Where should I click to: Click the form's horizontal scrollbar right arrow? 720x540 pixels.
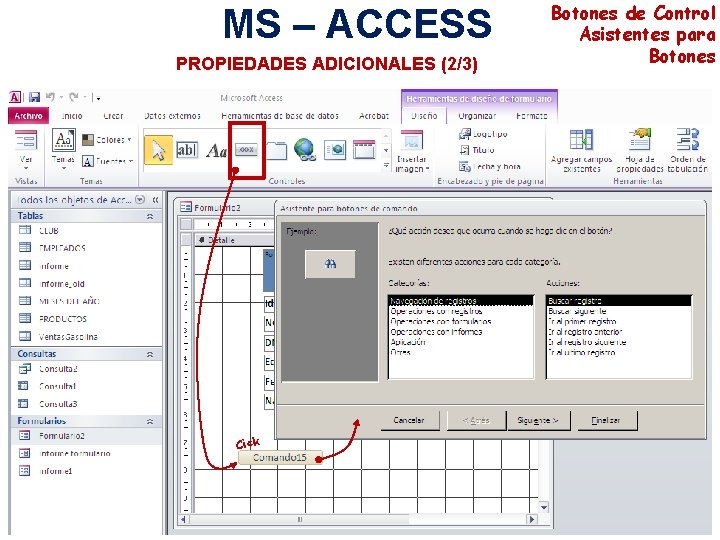532,520
